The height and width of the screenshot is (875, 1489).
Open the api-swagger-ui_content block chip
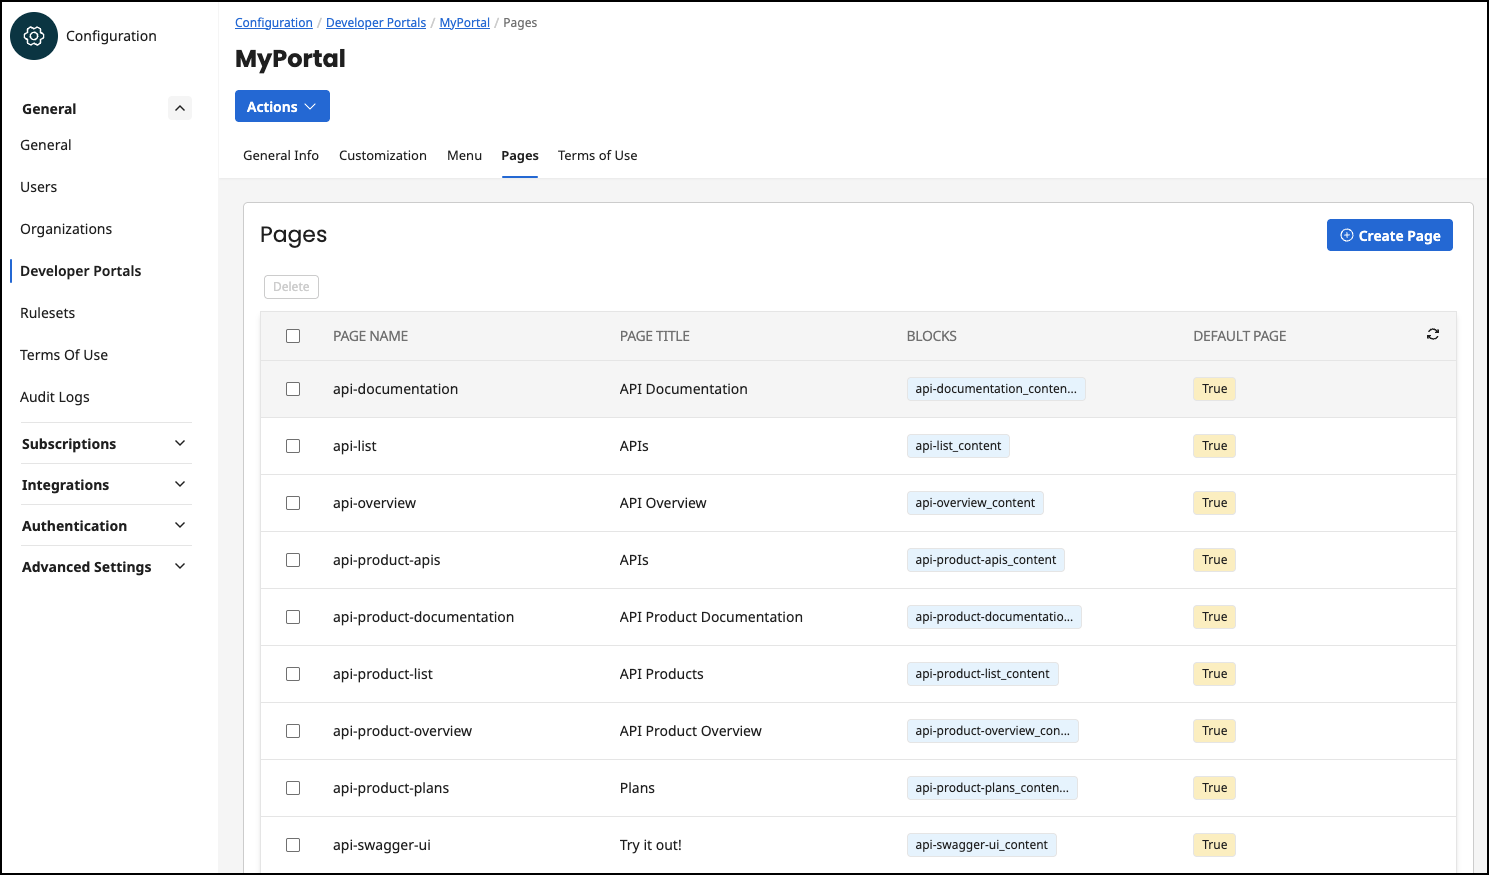tap(981, 844)
